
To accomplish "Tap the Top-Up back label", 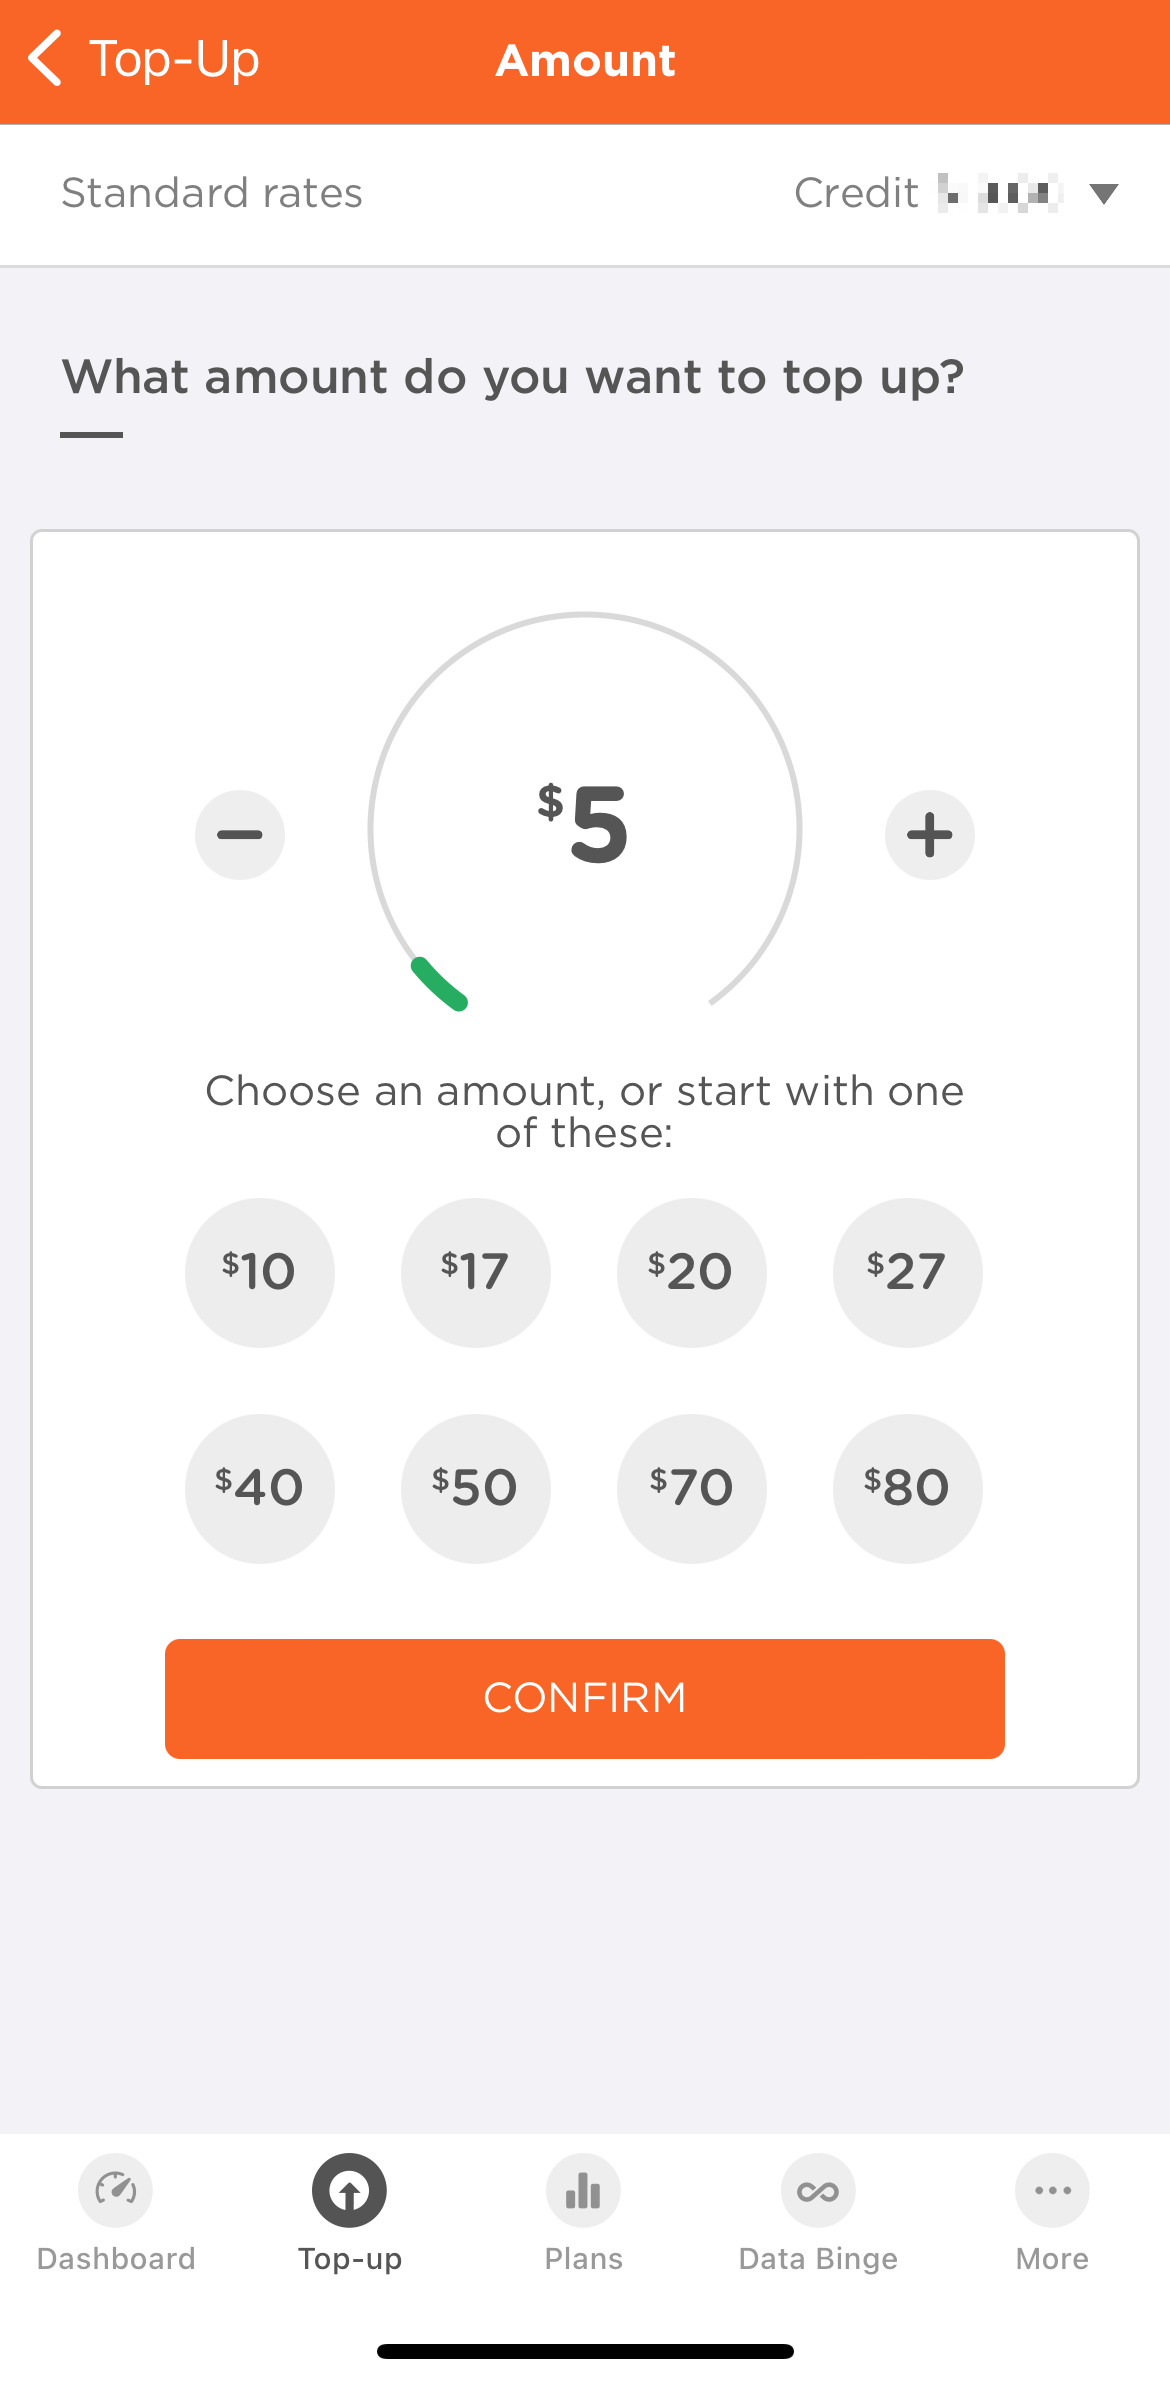I will [175, 59].
